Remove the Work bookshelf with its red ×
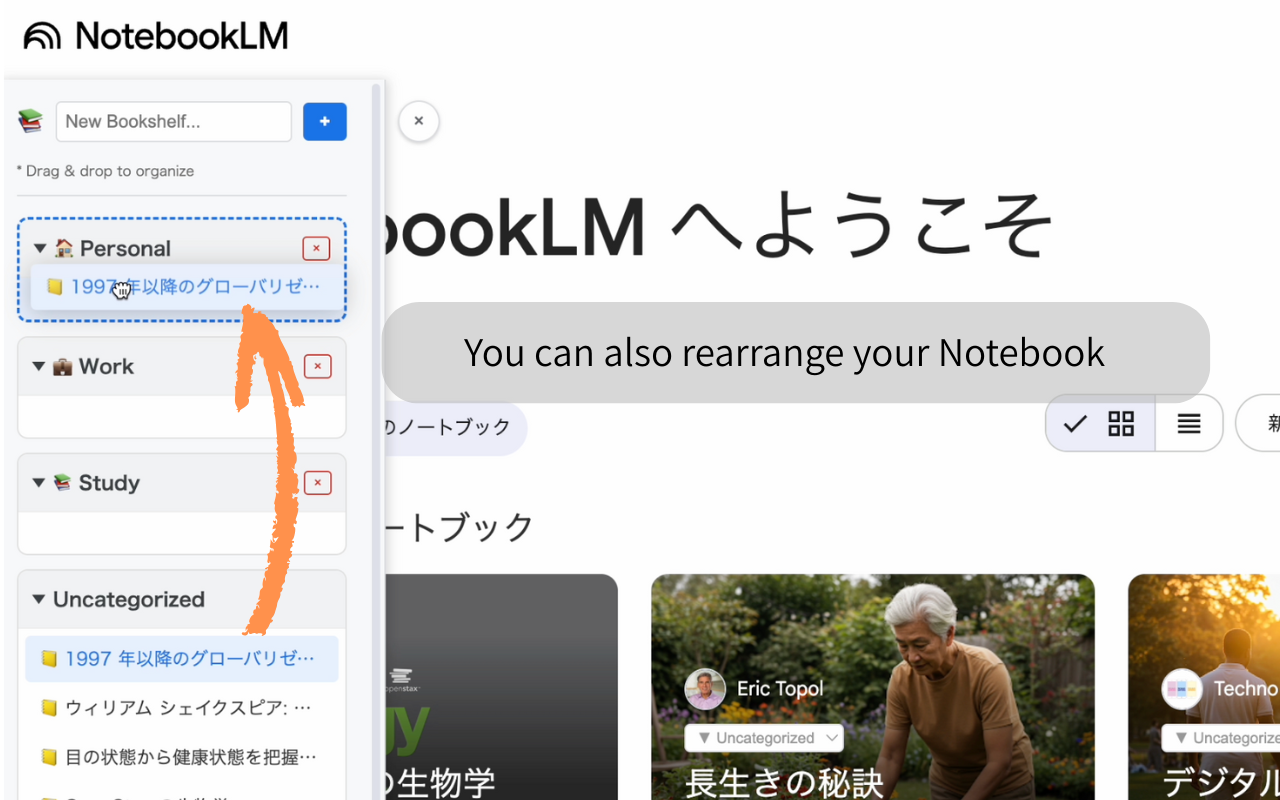The height and width of the screenshot is (800, 1280). [316, 366]
